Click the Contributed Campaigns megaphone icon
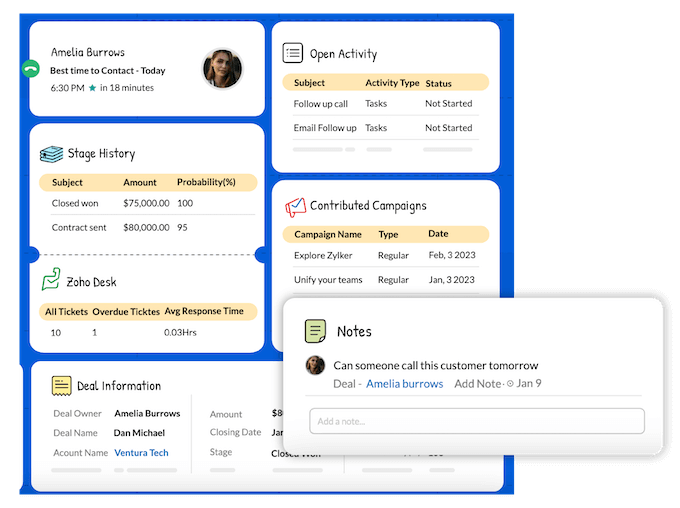Viewport: 680px width, 508px height. point(294,206)
